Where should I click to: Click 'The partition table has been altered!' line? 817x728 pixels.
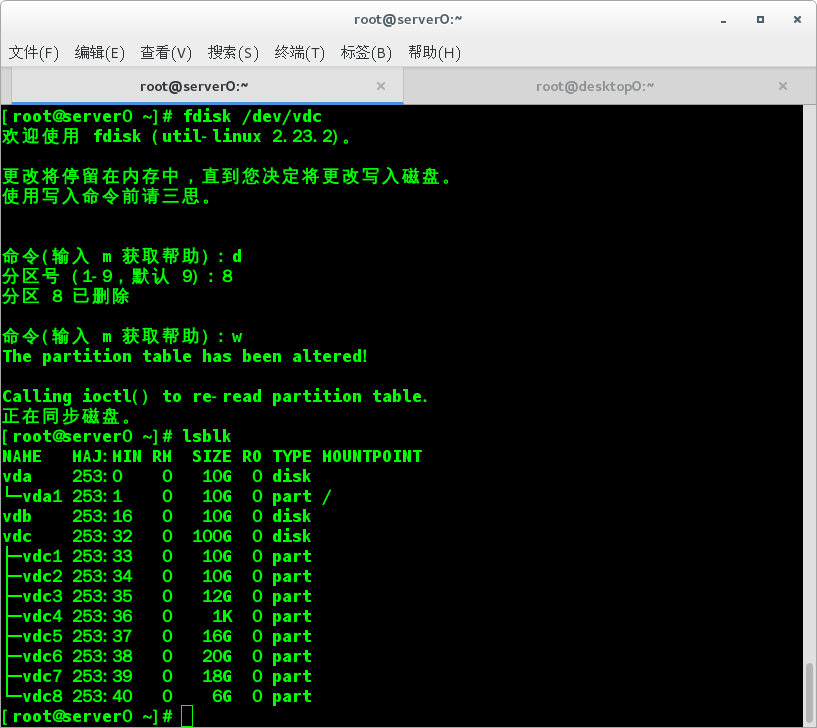185,356
